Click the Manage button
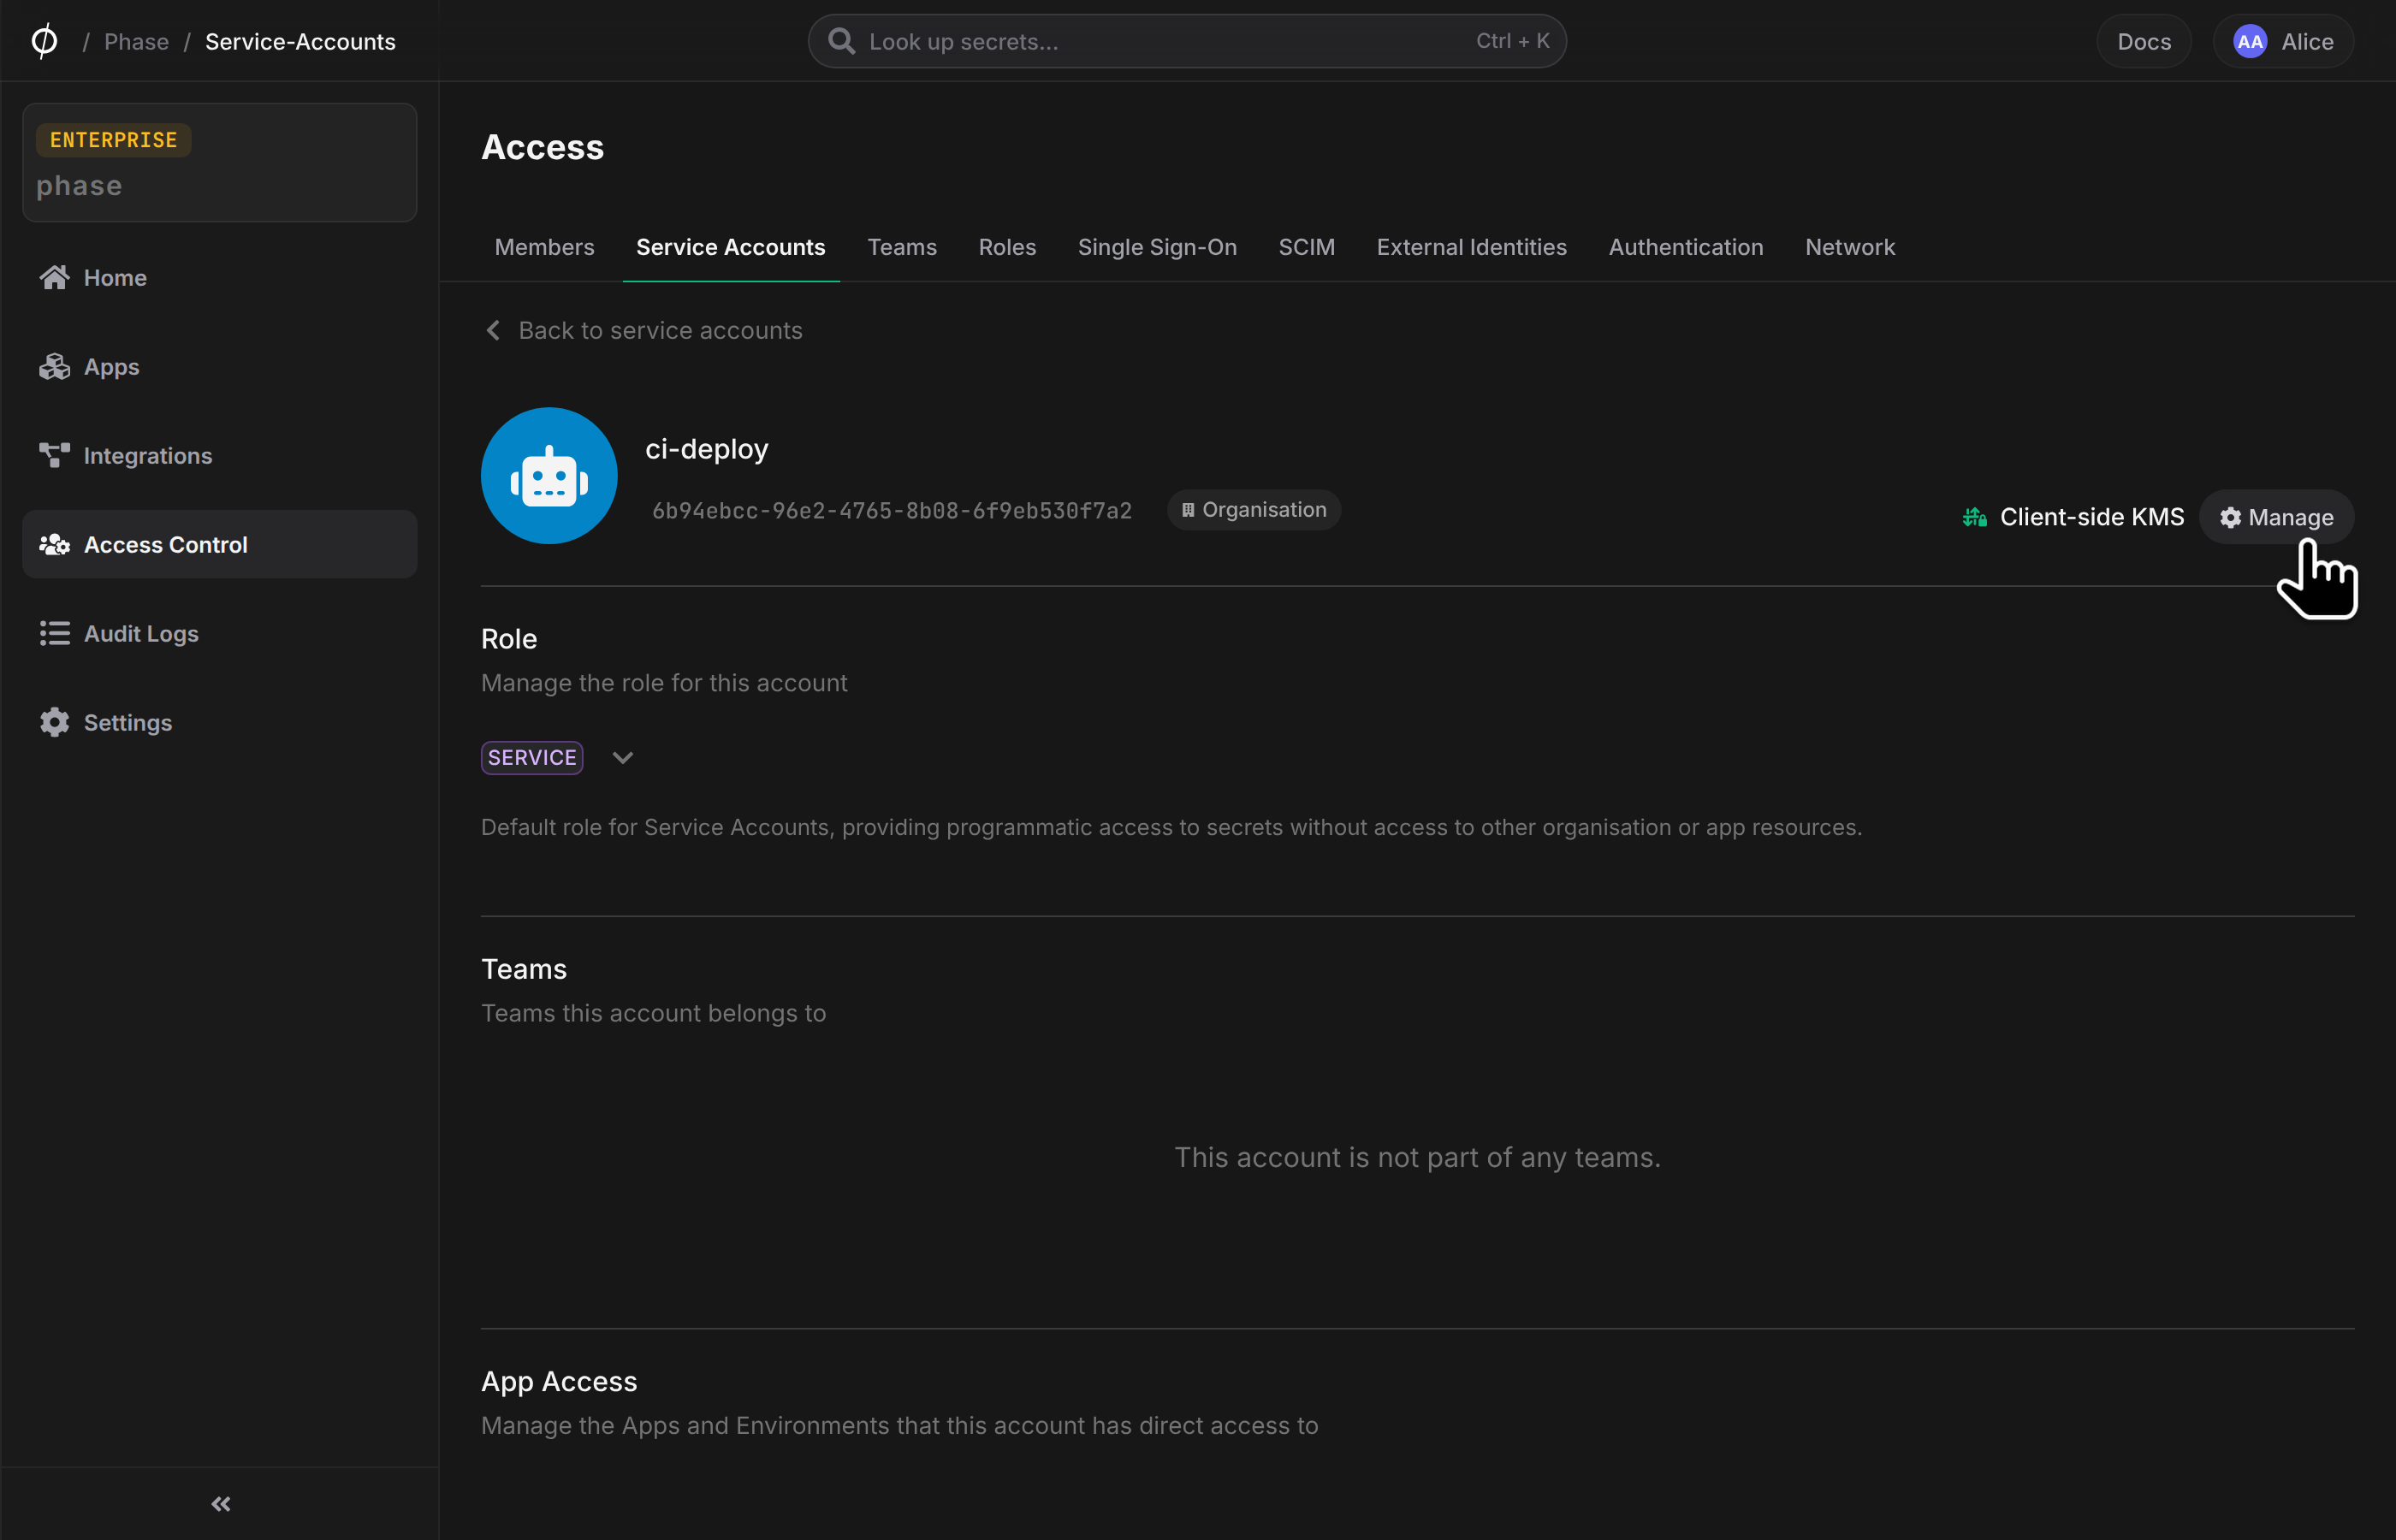 (x=2277, y=517)
